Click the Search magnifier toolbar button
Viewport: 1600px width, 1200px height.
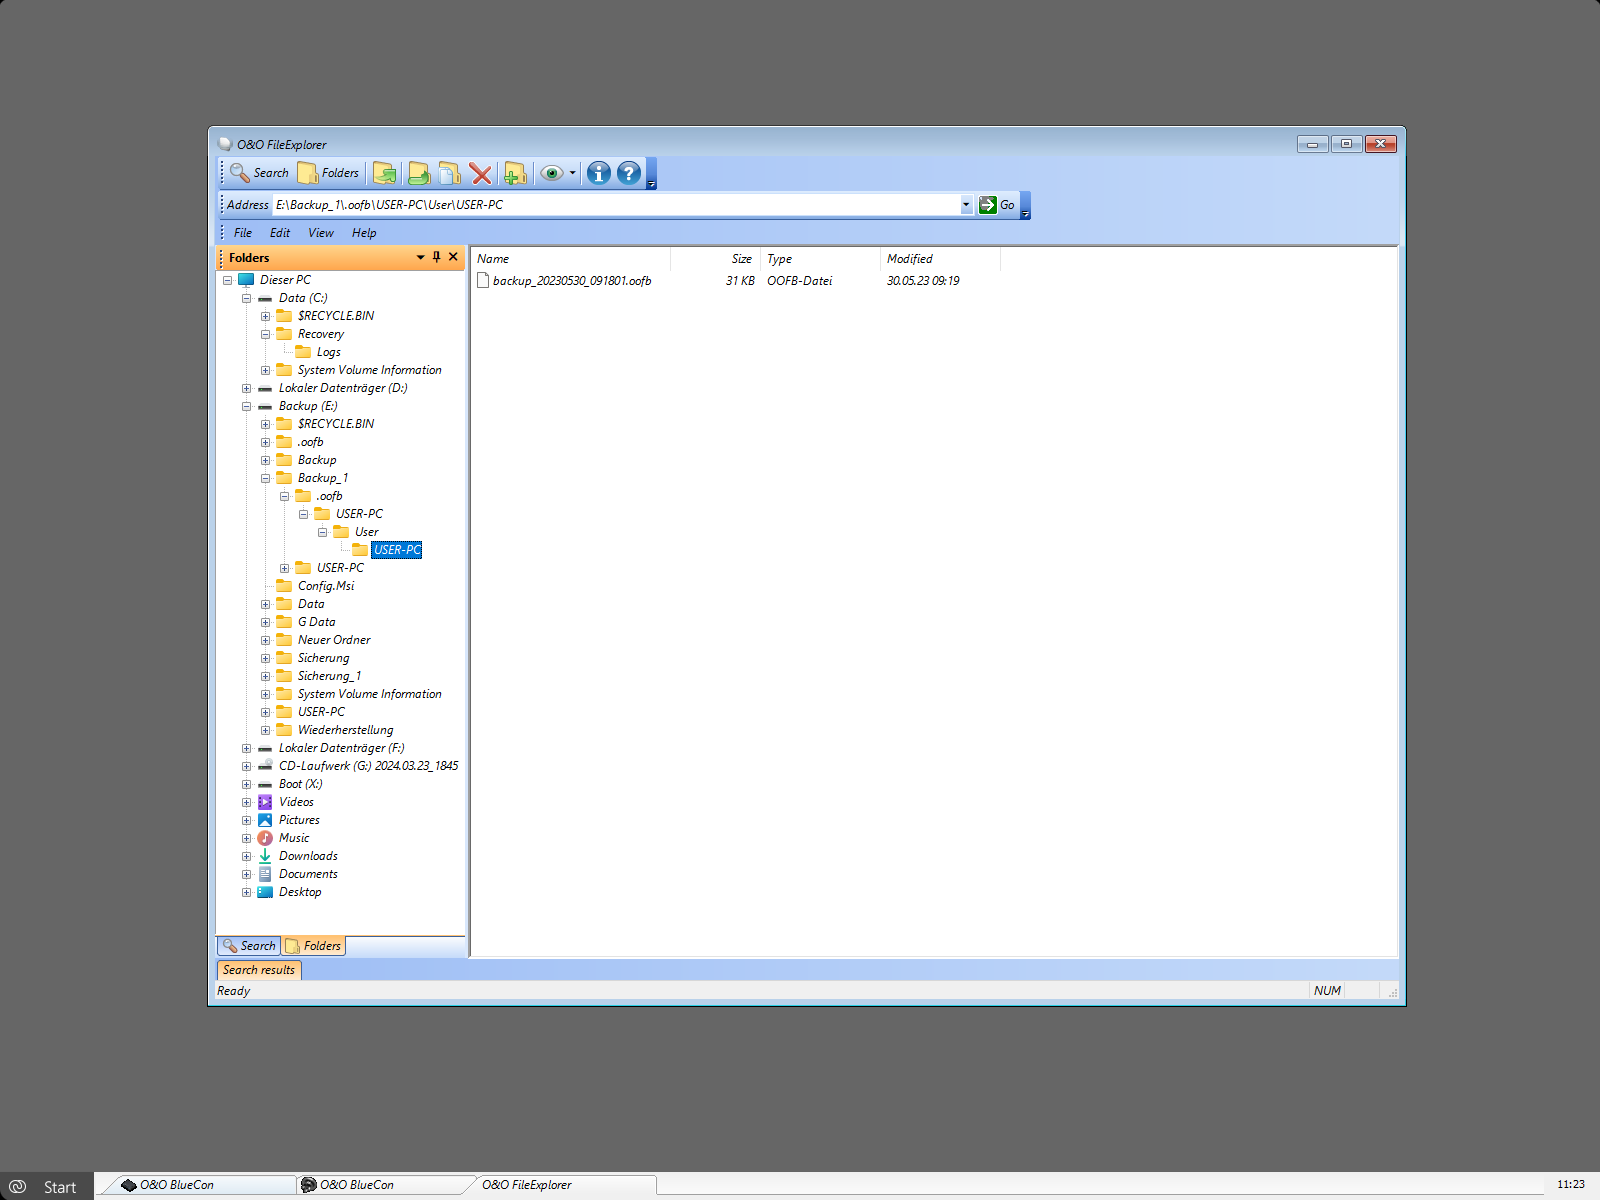(259, 173)
